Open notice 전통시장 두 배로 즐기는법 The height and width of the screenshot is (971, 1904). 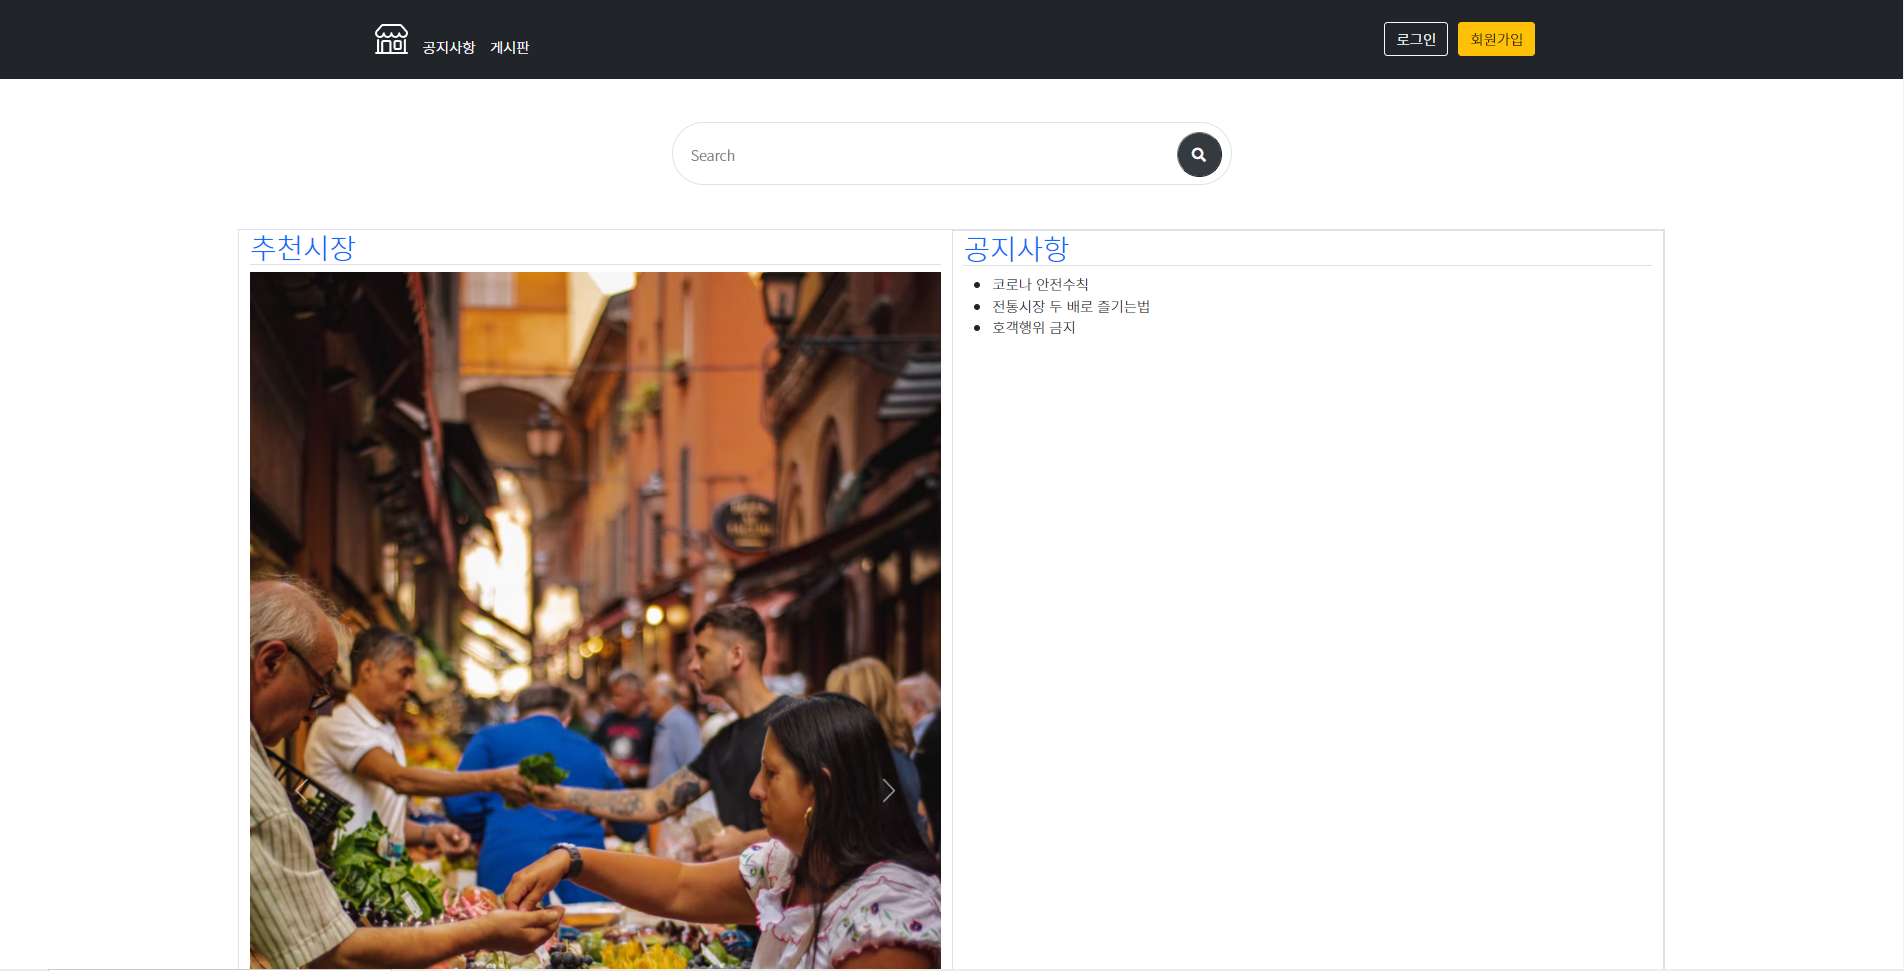pyautogui.click(x=1071, y=306)
